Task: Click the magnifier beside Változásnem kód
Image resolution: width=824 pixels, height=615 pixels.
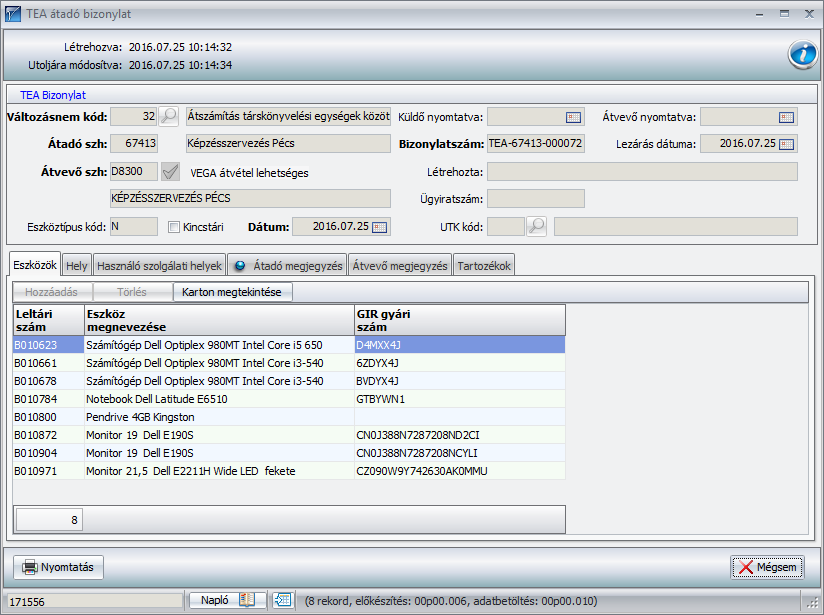Action: (169, 116)
